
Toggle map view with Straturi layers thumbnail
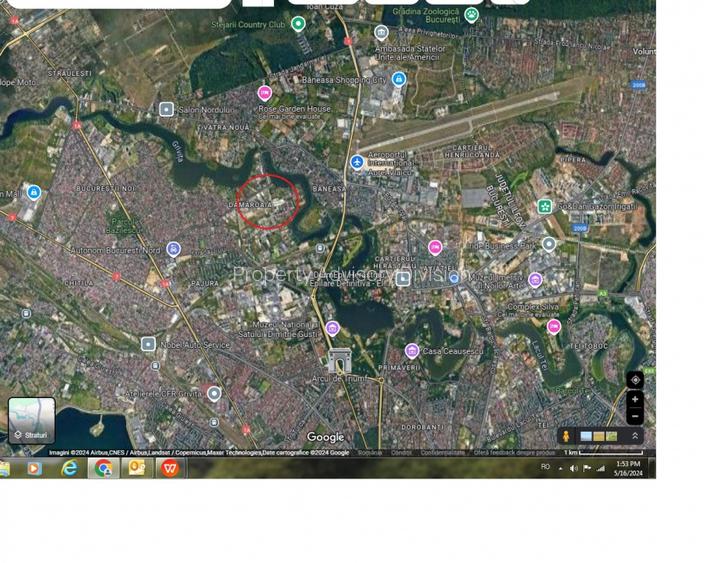tap(31, 421)
